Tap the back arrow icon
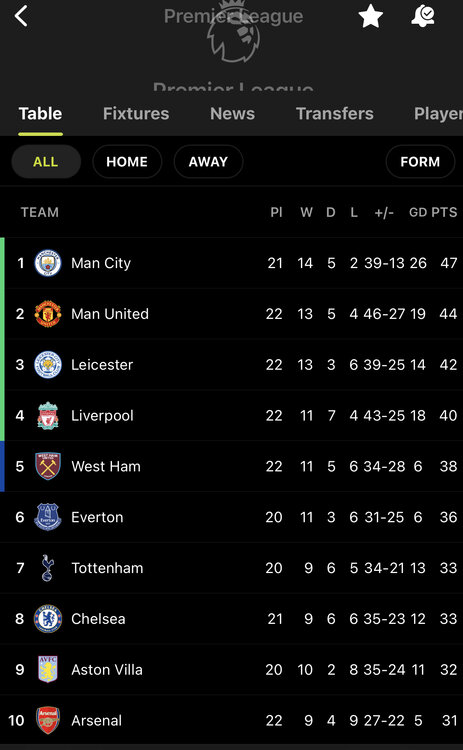The width and height of the screenshot is (463, 750). (22, 16)
